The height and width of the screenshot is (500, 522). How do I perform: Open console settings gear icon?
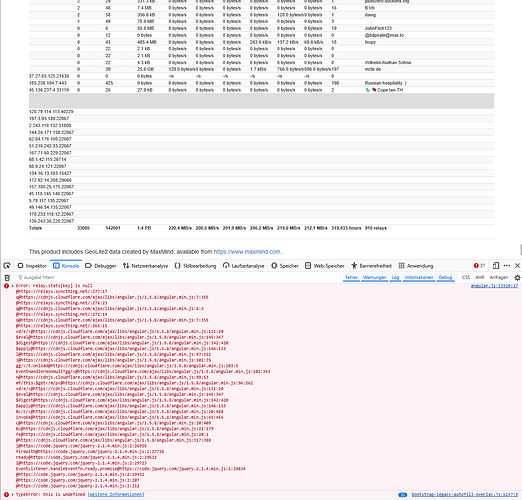tap(517, 277)
